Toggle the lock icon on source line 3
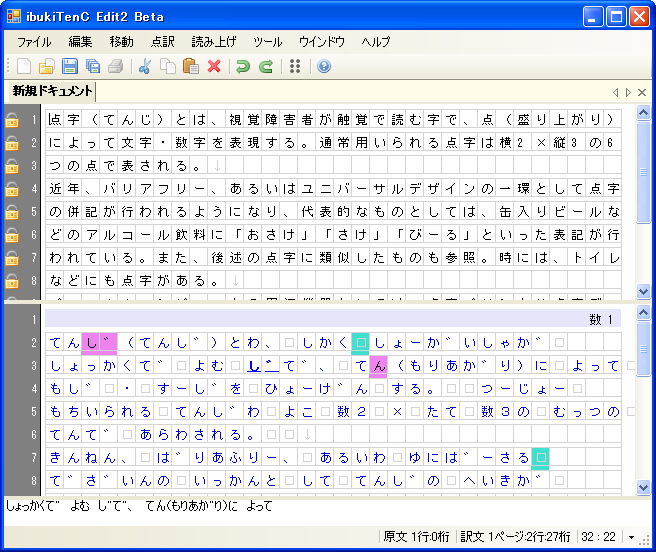This screenshot has width=656, height=552. [12, 166]
